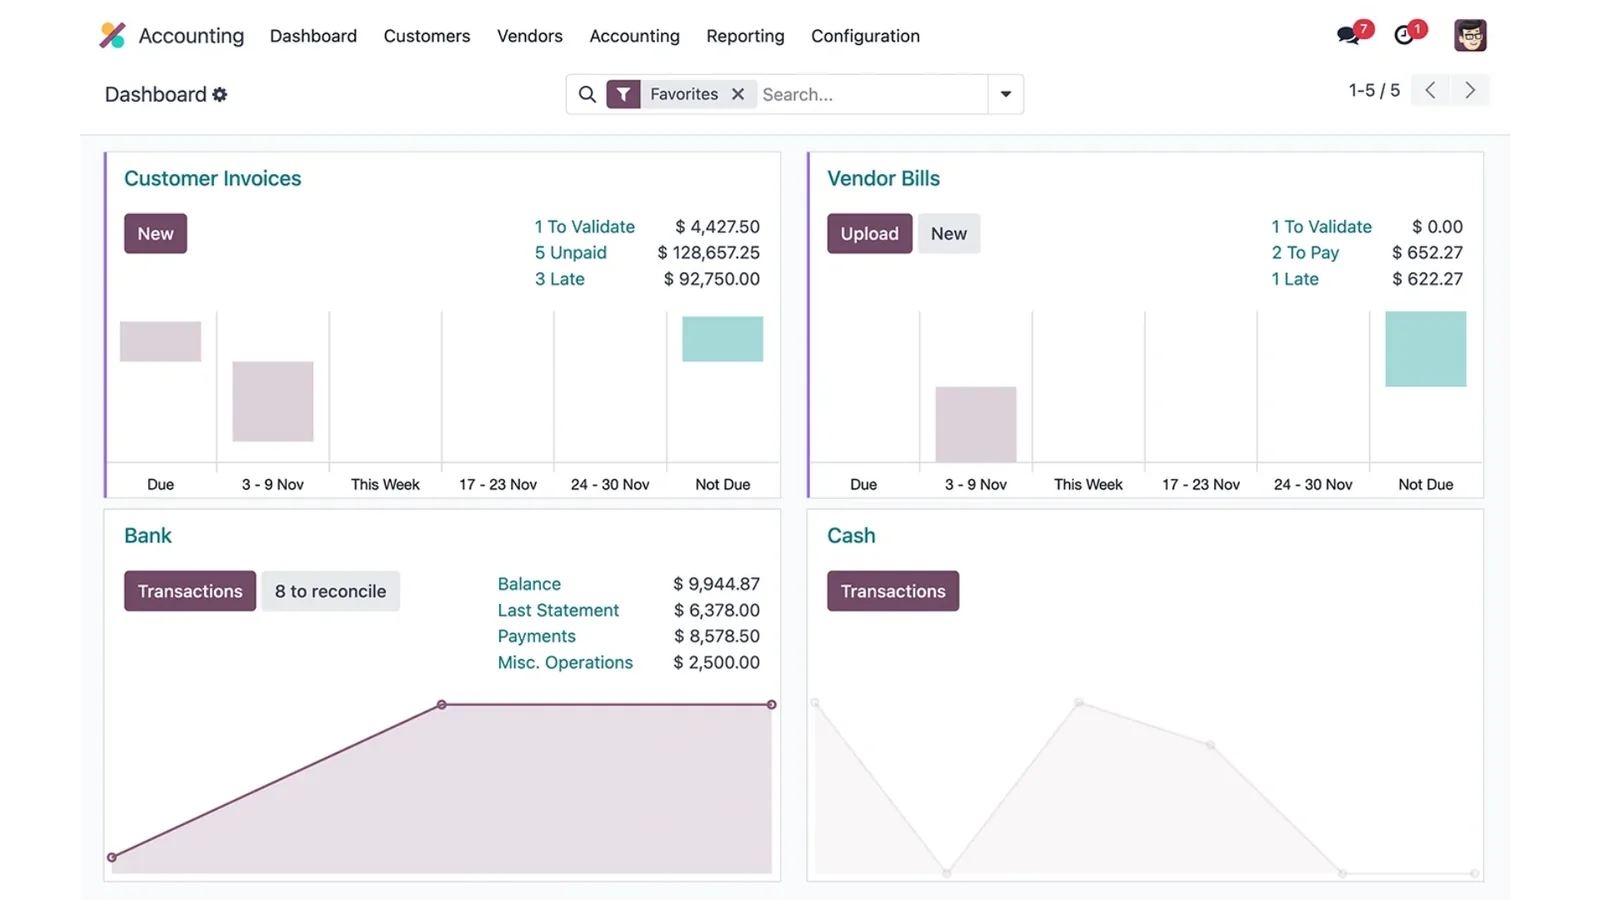
Task: Open the user avatar menu
Action: 1470,35
